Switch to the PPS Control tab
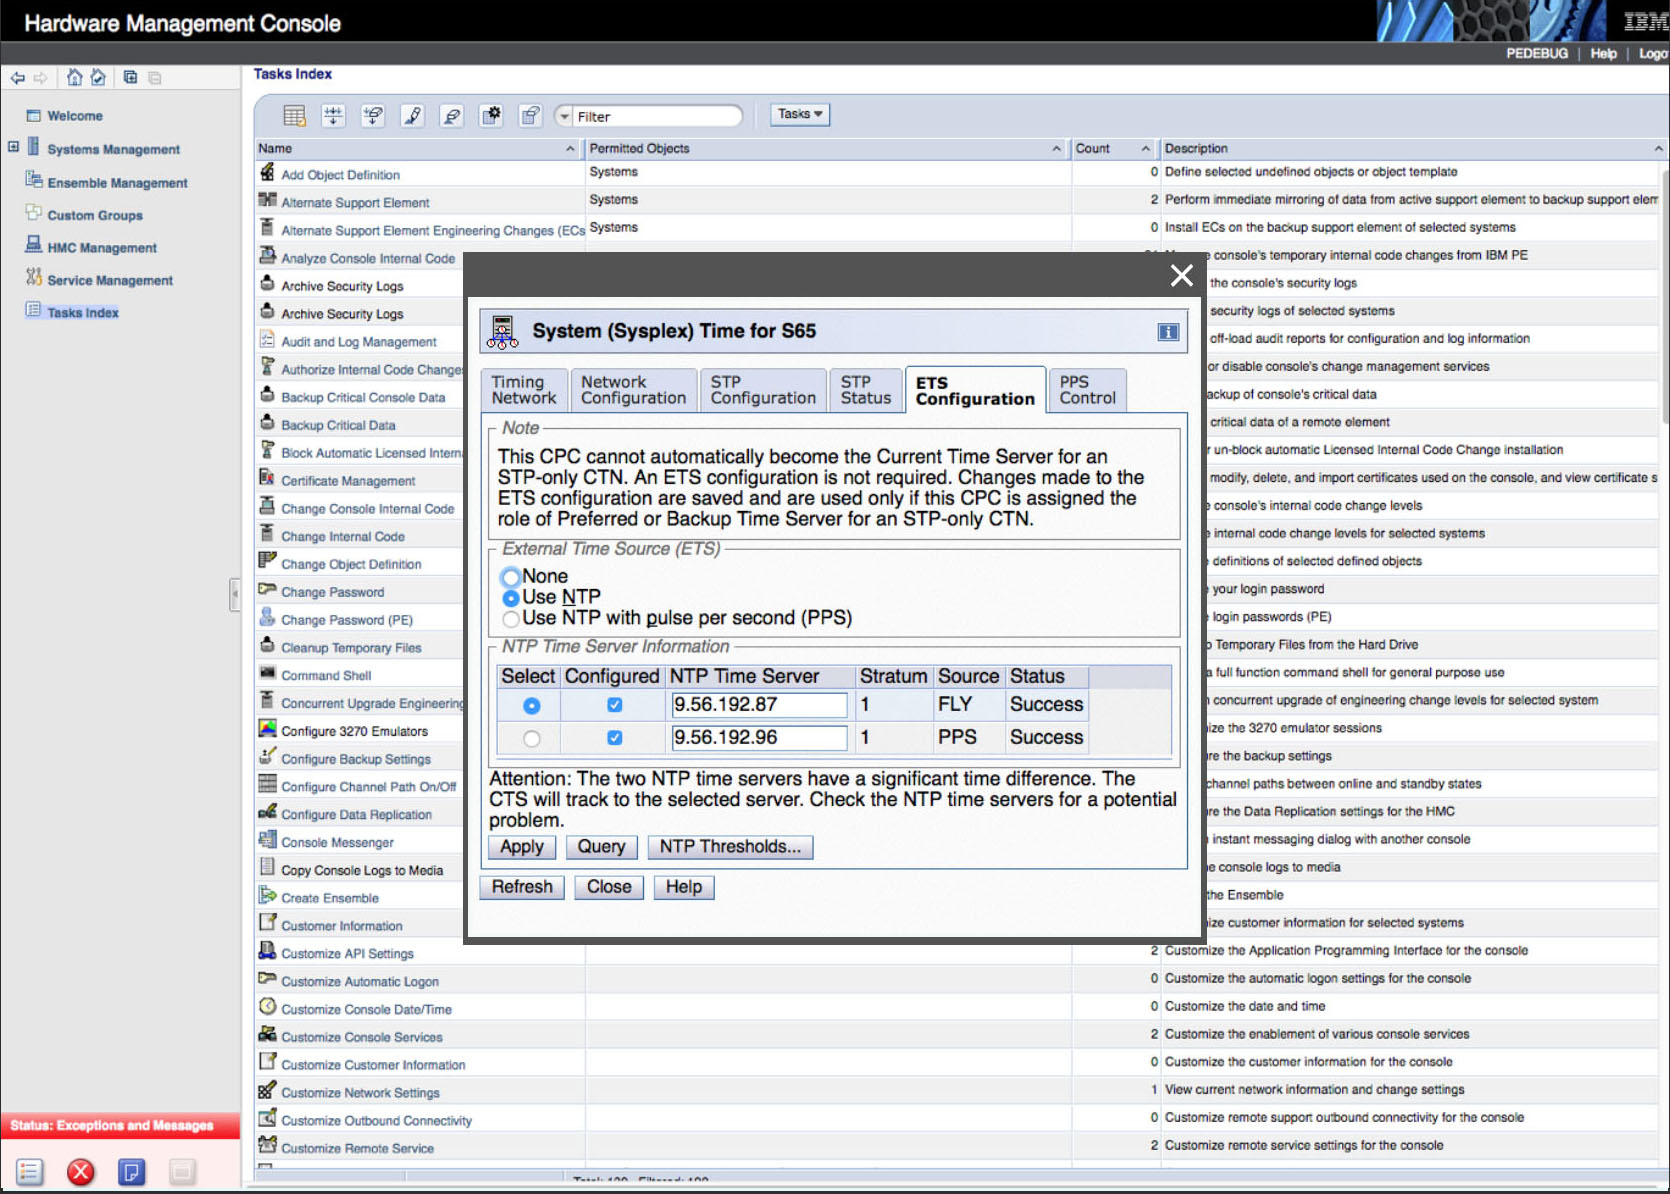This screenshot has height=1194, width=1670. click(x=1087, y=390)
